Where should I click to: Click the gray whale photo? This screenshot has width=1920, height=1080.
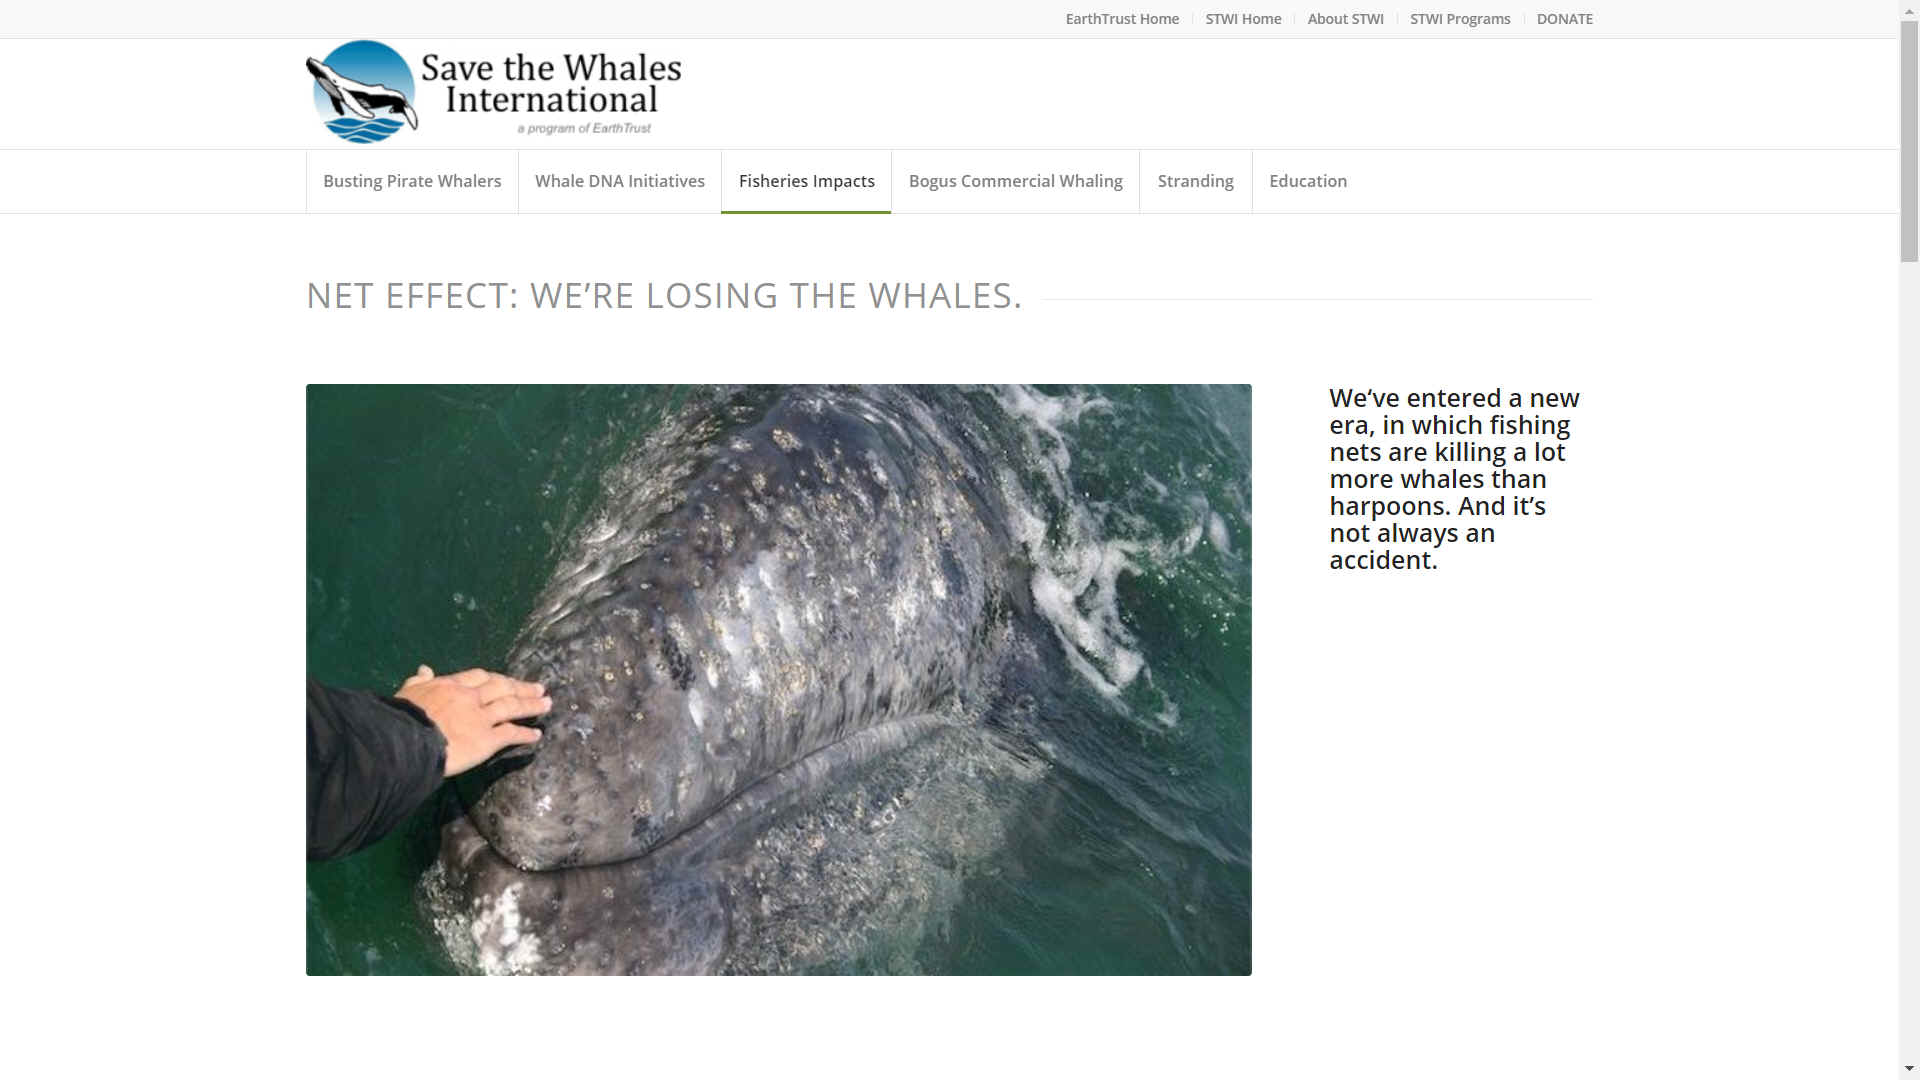coord(778,680)
